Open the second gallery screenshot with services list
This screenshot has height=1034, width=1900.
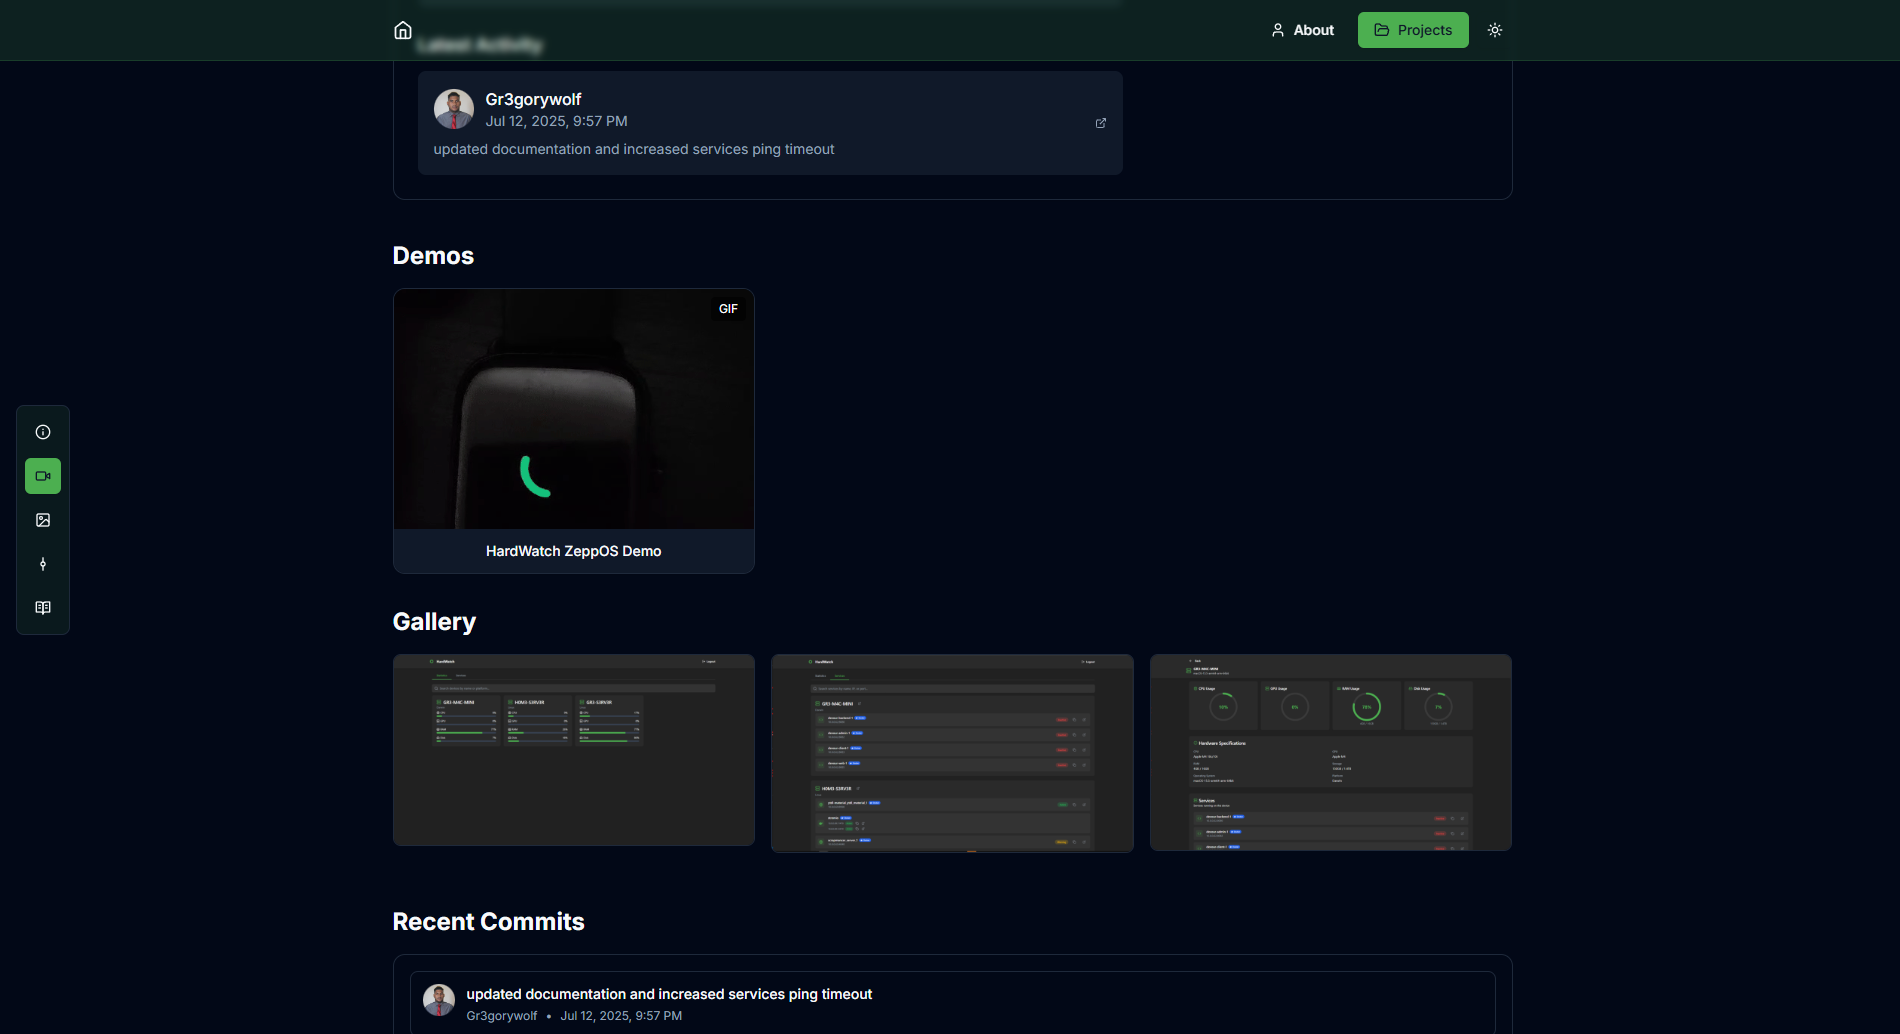click(x=952, y=753)
